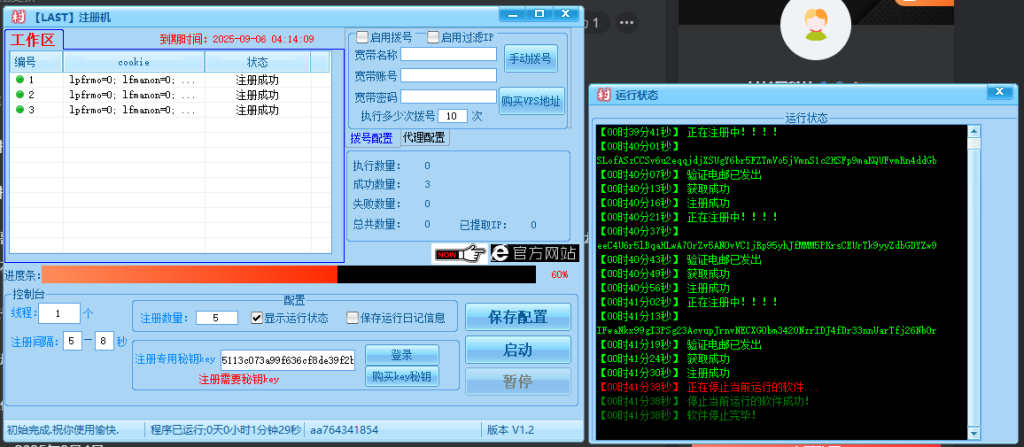1024x447 pixels.
Task: Switch to the 代理配置 tab
Action: coord(424,137)
